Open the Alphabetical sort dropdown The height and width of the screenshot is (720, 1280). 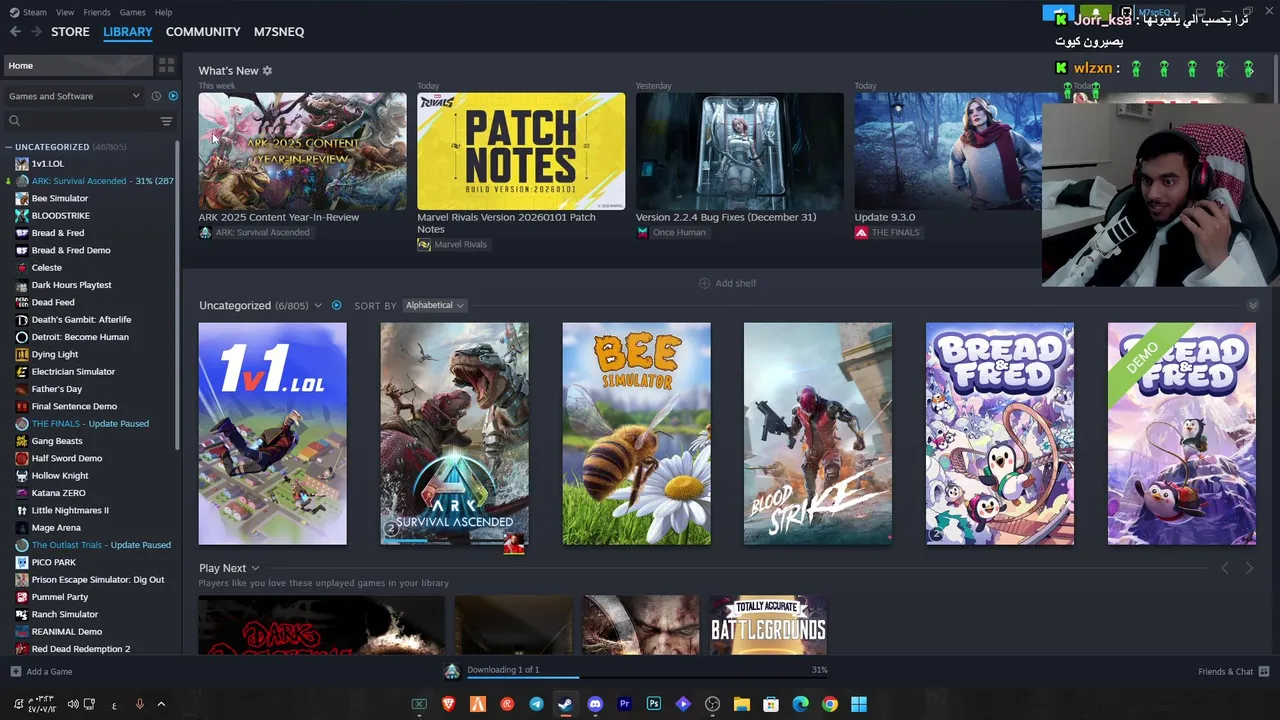[x=435, y=305]
